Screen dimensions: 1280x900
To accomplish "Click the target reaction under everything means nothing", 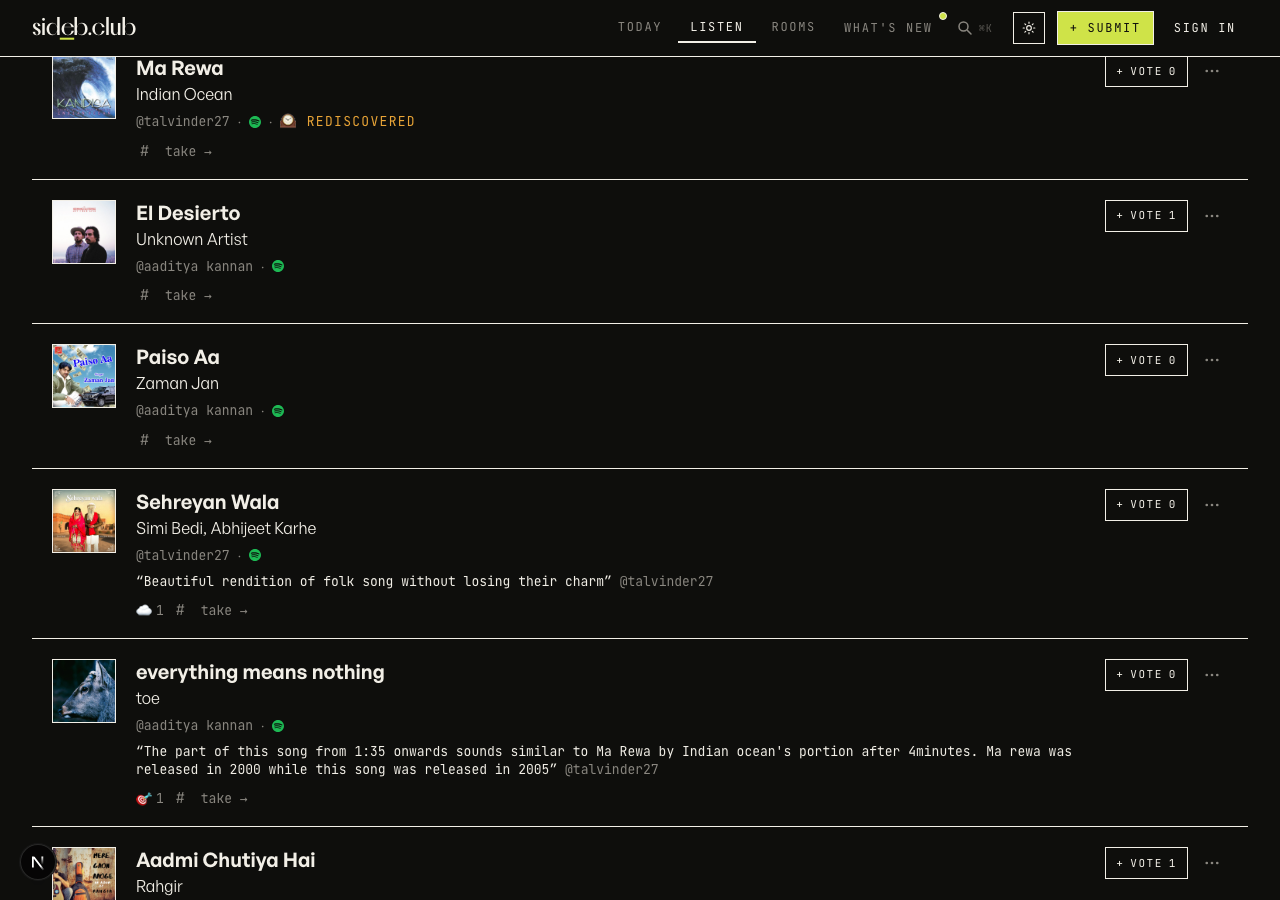I will 149,798.
